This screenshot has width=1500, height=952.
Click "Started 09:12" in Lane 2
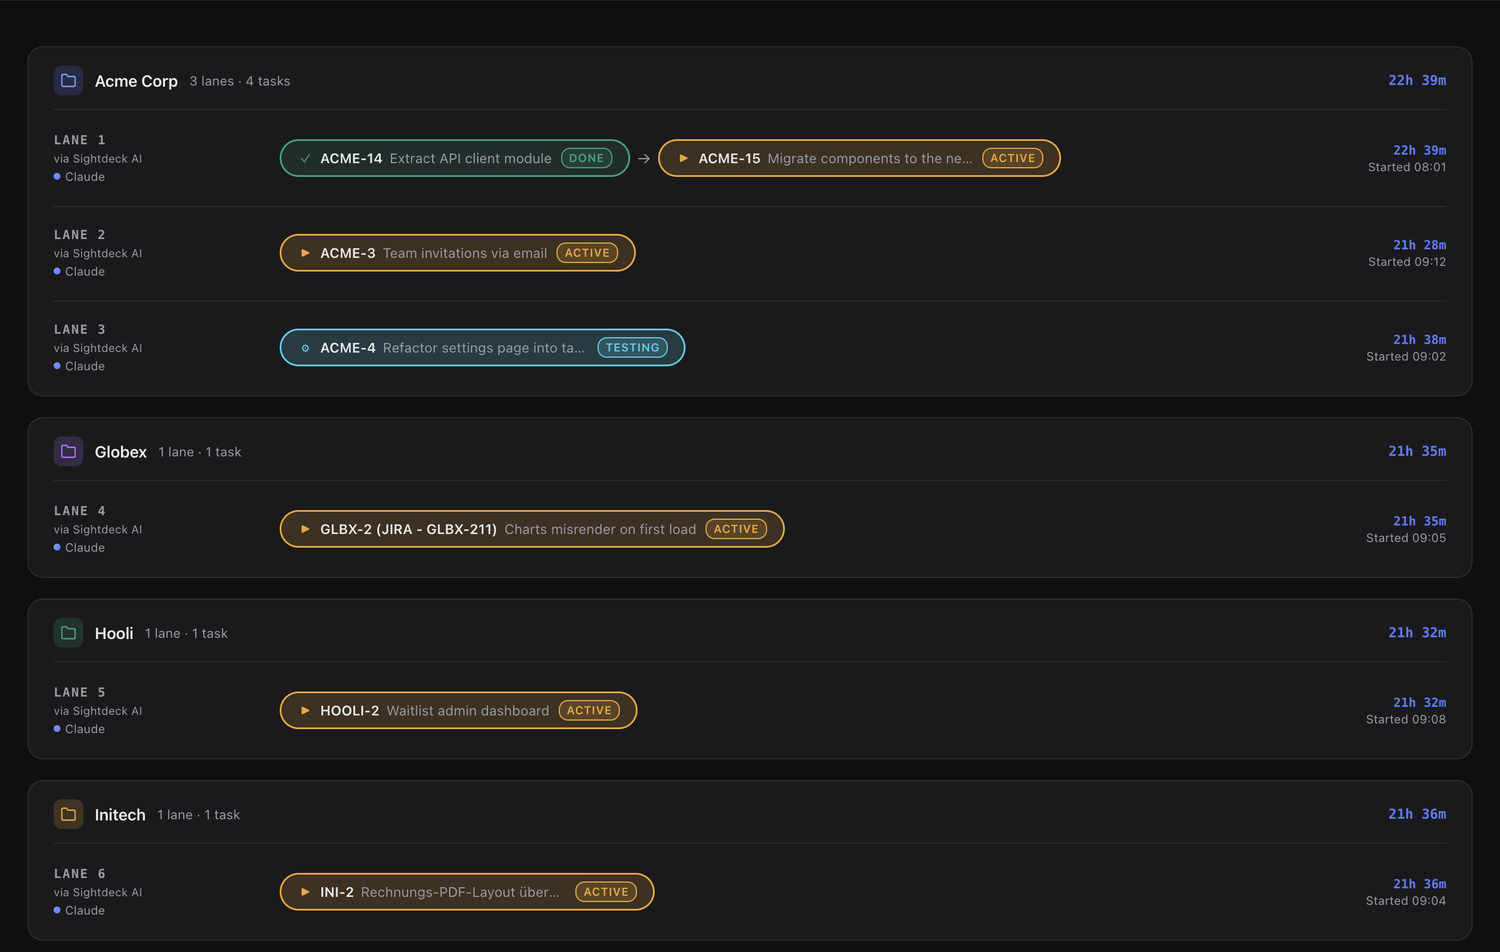pos(1407,262)
